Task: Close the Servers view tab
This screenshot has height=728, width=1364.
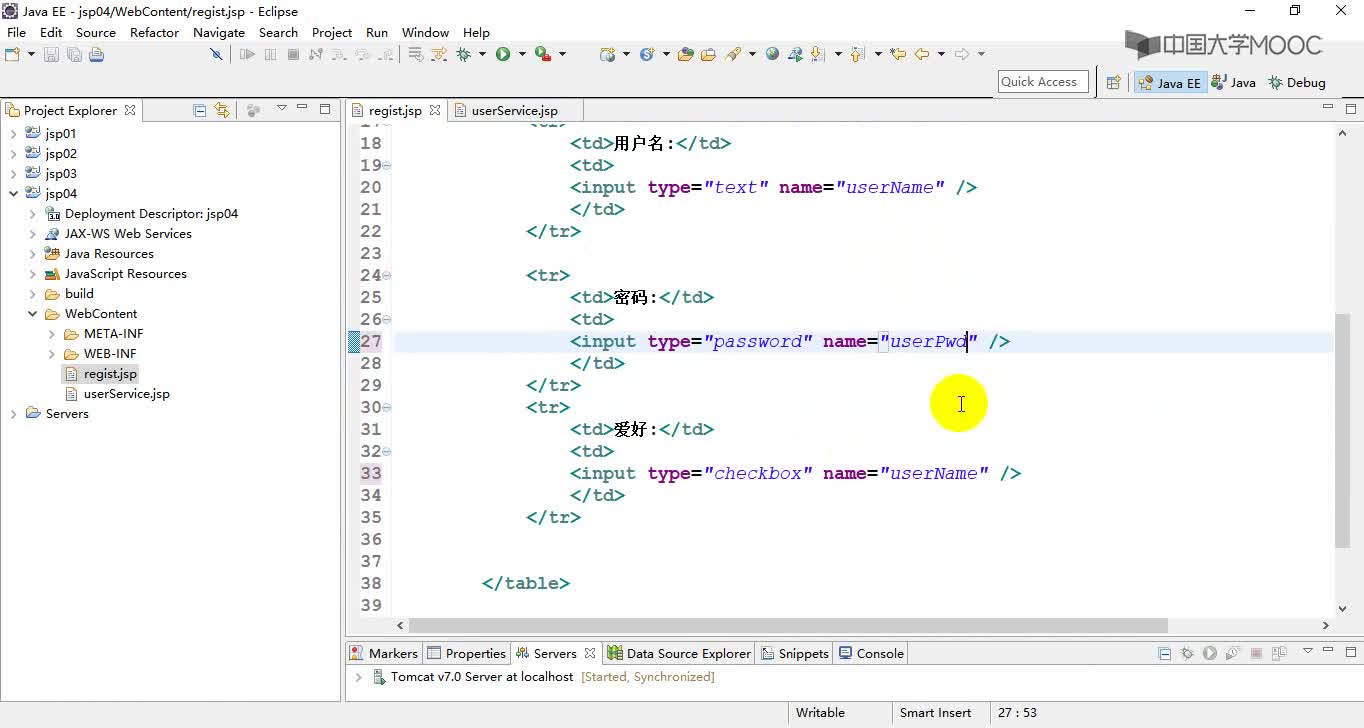Action: click(x=590, y=653)
